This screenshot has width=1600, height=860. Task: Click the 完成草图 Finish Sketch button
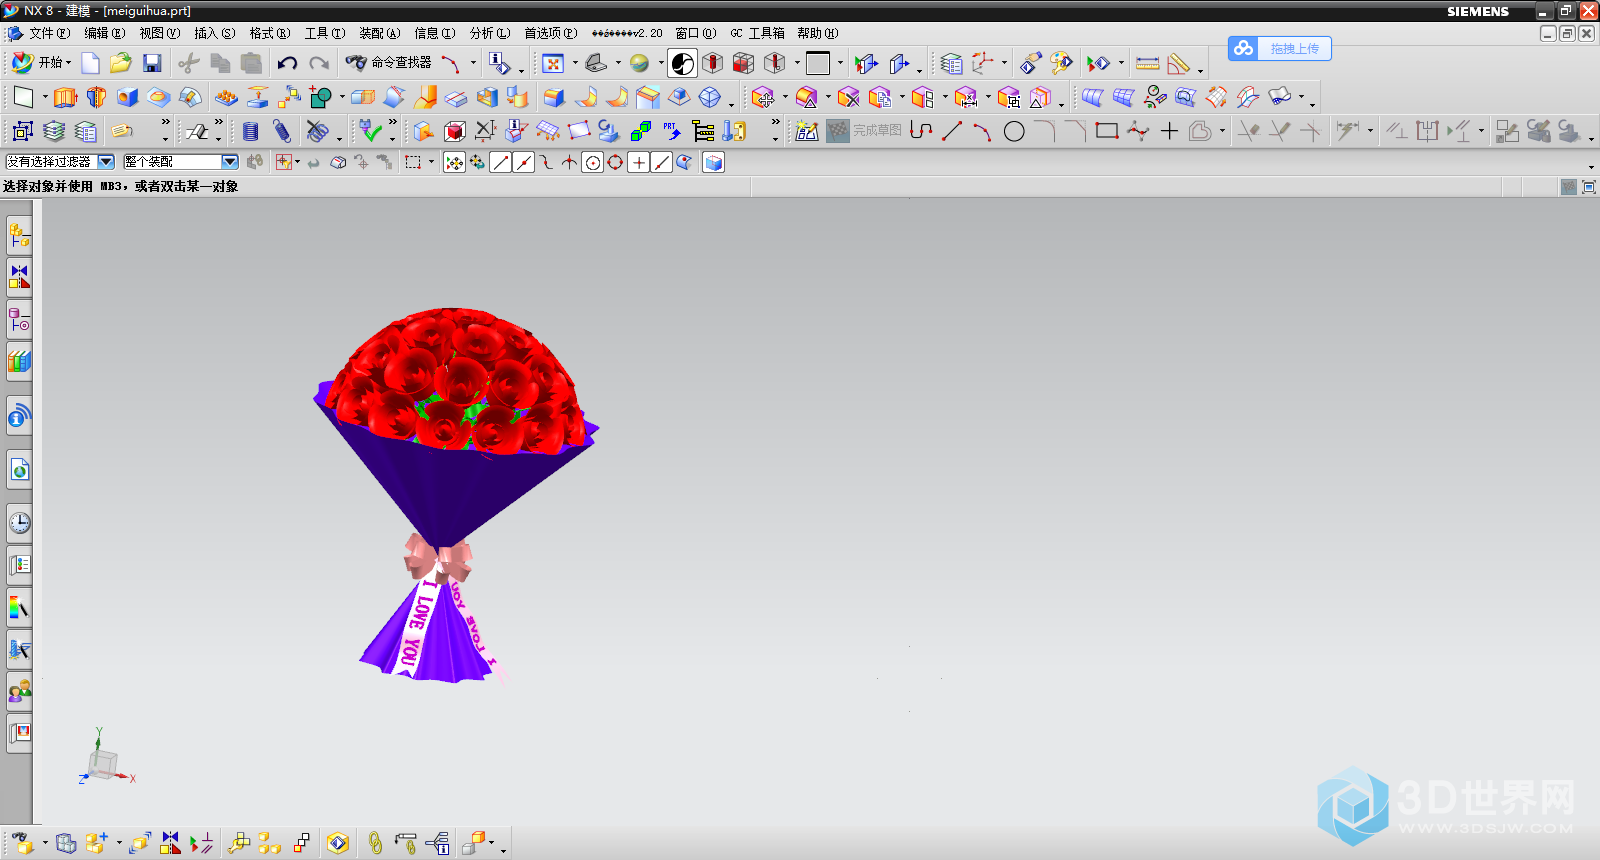[865, 131]
